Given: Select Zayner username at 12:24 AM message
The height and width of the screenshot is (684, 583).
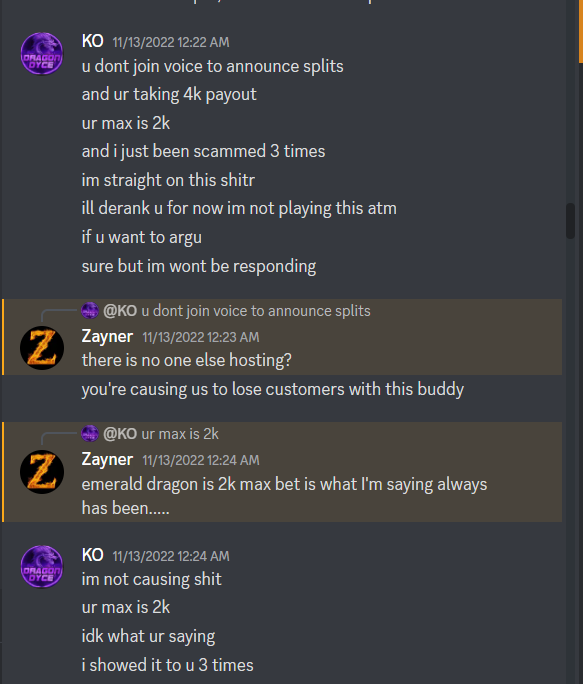Looking at the screenshot, I should tap(107, 459).
